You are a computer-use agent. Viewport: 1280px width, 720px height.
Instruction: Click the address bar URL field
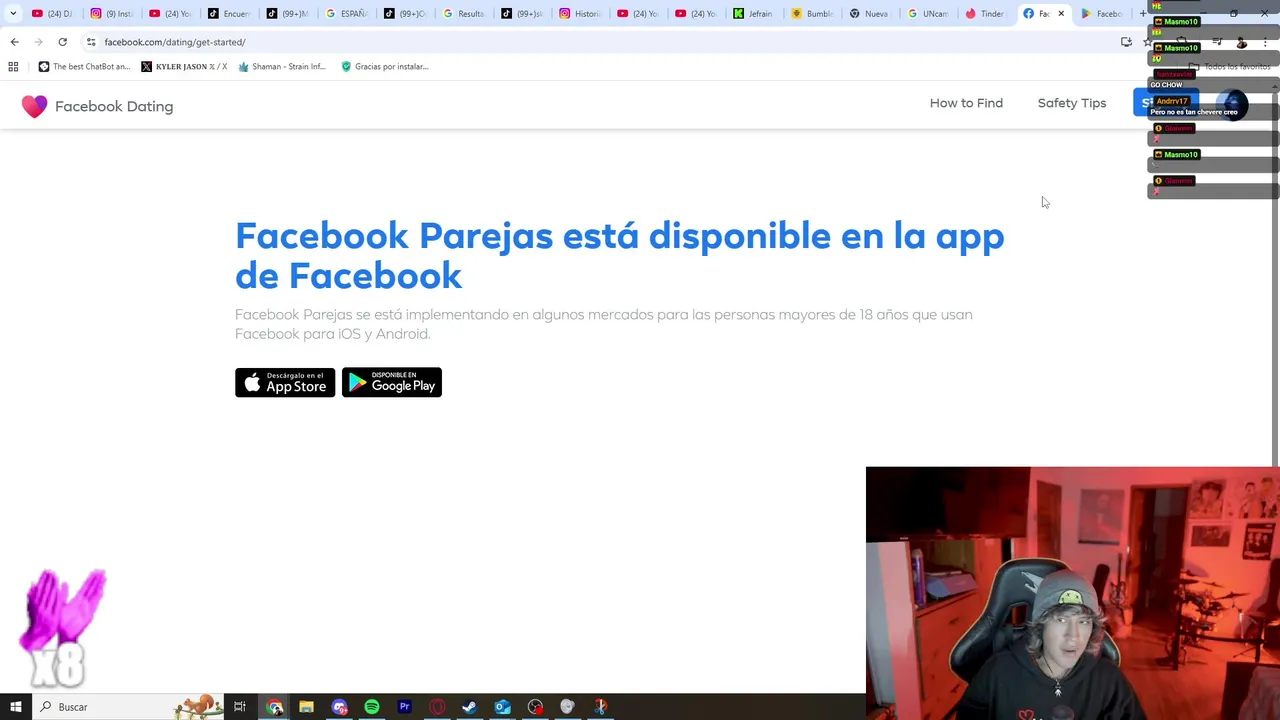(x=600, y=42)
